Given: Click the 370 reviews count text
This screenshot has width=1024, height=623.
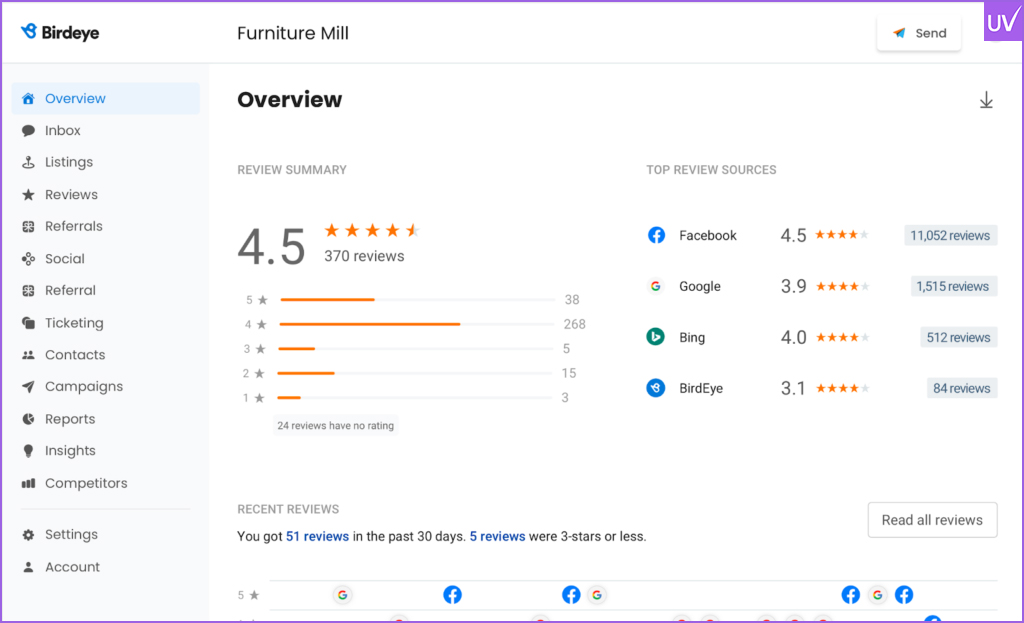Looking at the screenshot, I should tap(364, 256).
